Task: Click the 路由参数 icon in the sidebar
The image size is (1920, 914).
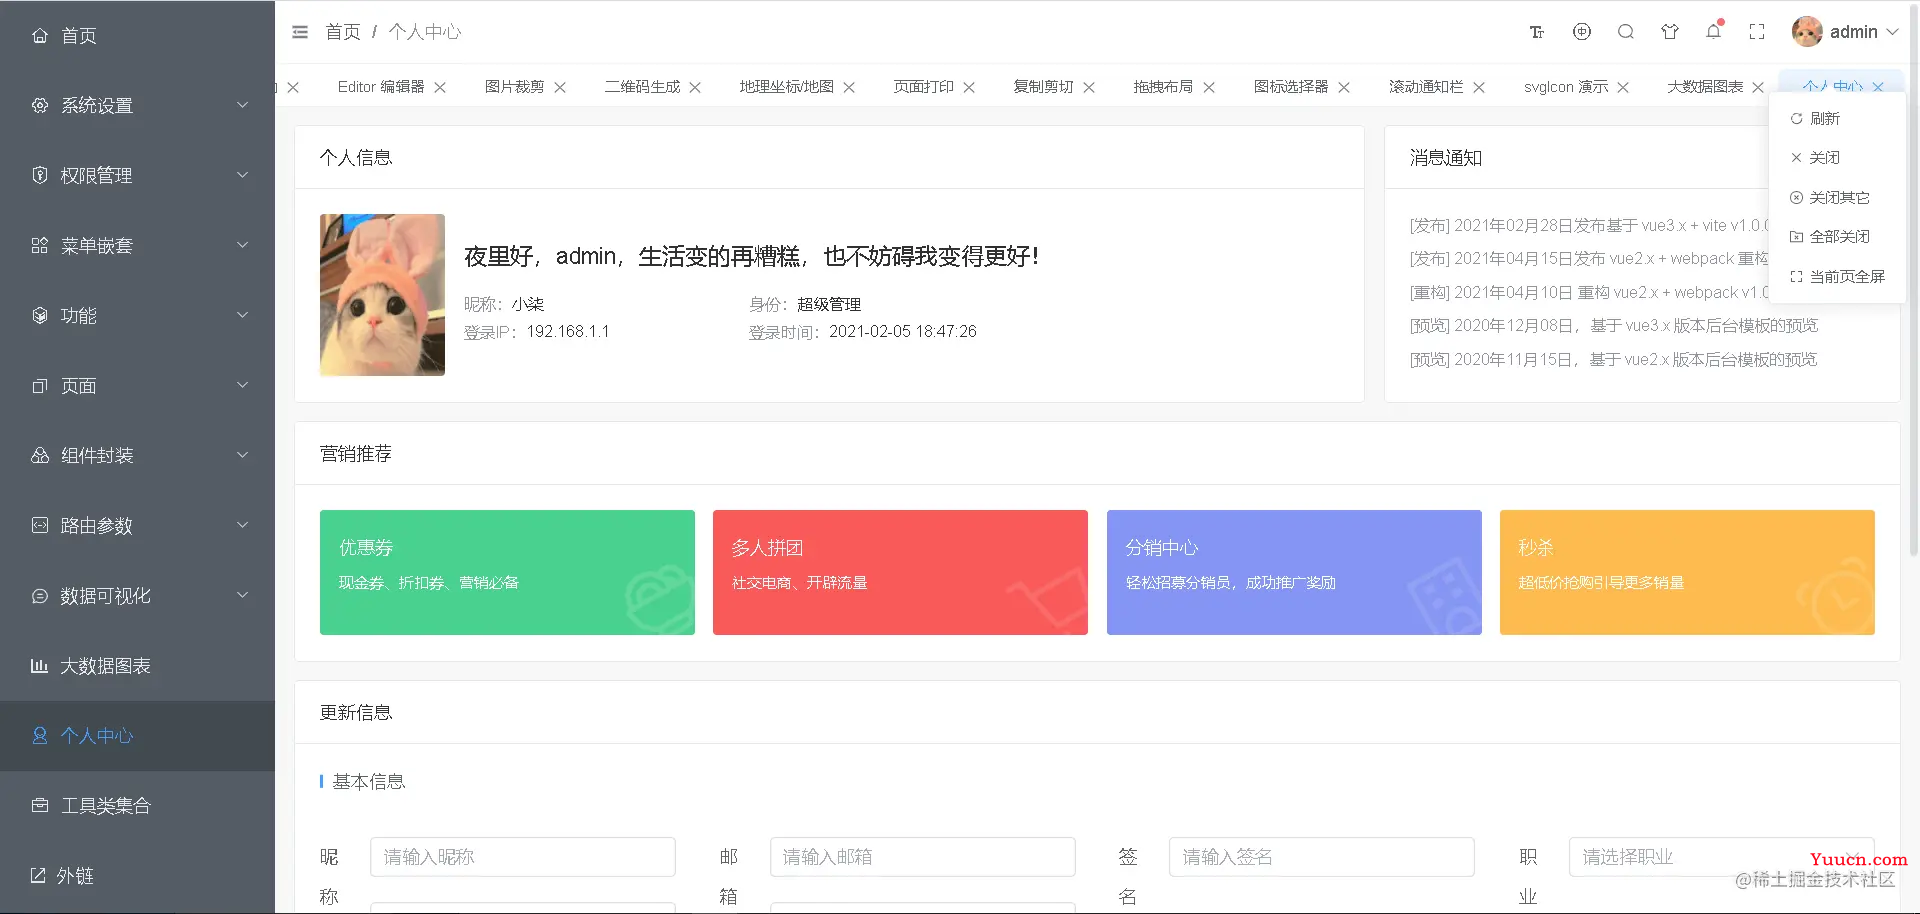Action: [40, 526]
